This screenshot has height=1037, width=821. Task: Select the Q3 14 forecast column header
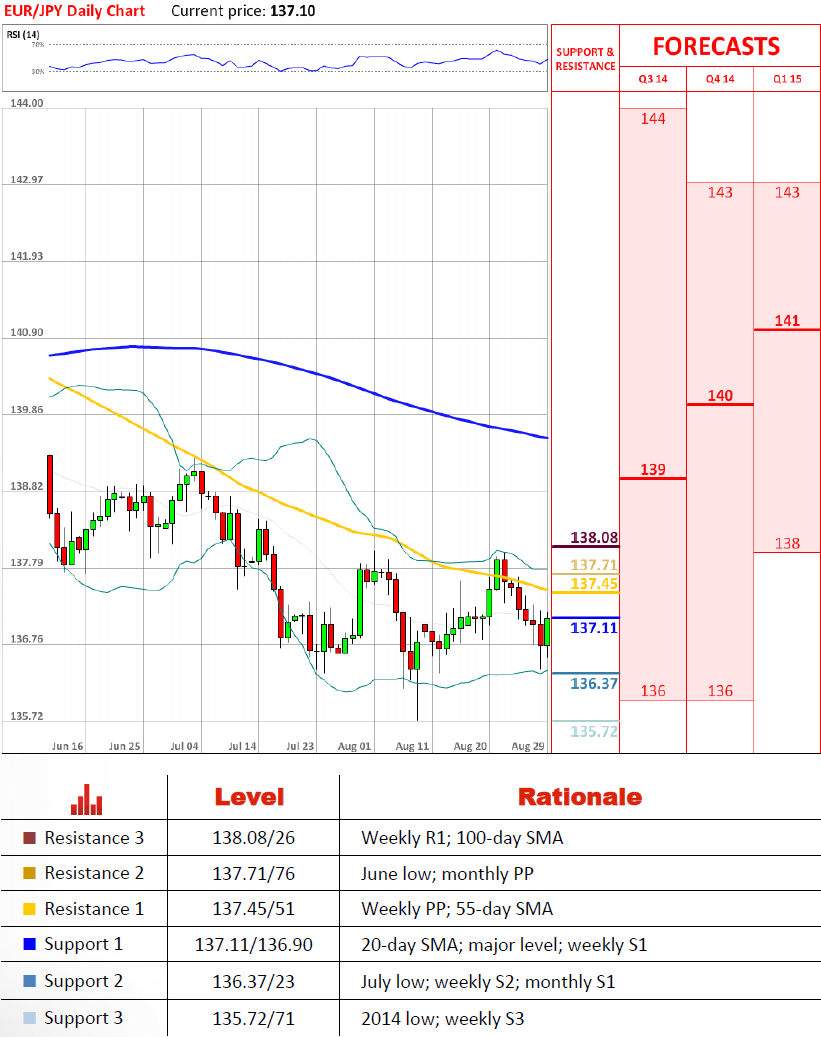(653, 79)
